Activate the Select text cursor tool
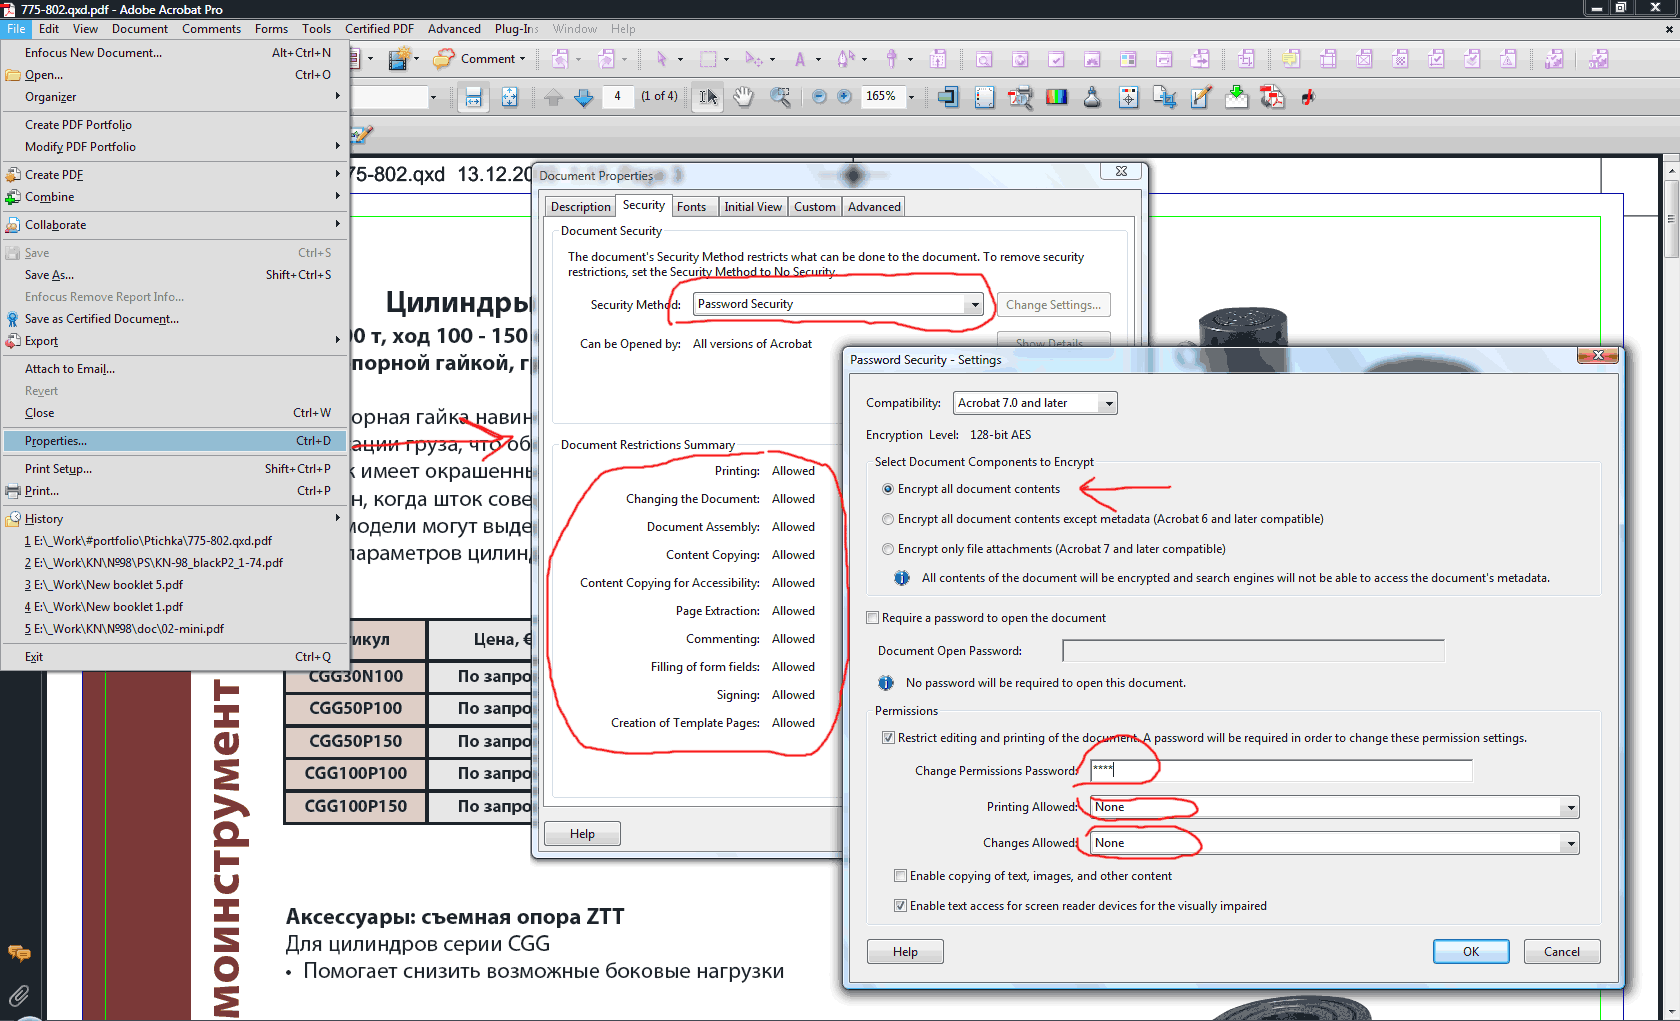1680x1021 pixels. pos(708,97)
